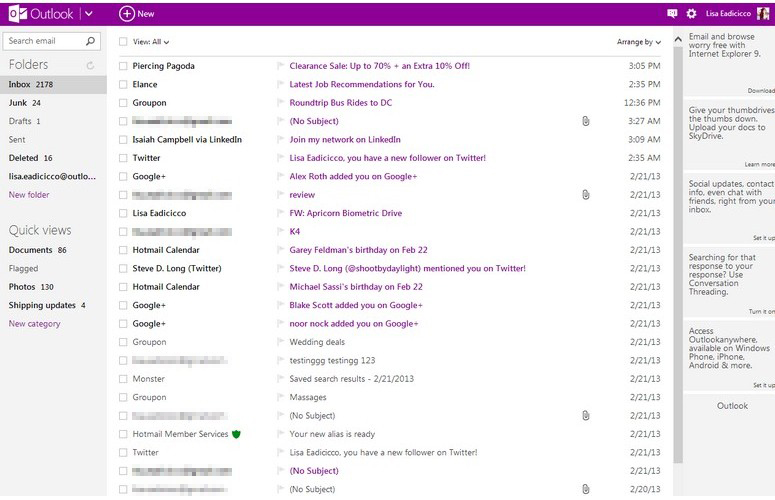The width and height of the screenshot is (775, 500).
Task: Click the search magnifier icon
Action: tap(90, 41)
